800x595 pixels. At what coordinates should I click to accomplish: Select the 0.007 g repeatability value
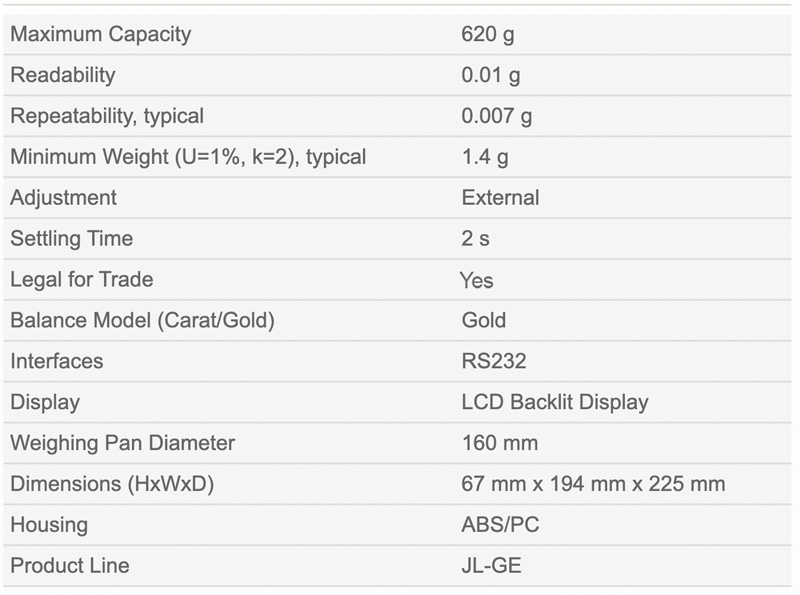click(x=497, y=116)
